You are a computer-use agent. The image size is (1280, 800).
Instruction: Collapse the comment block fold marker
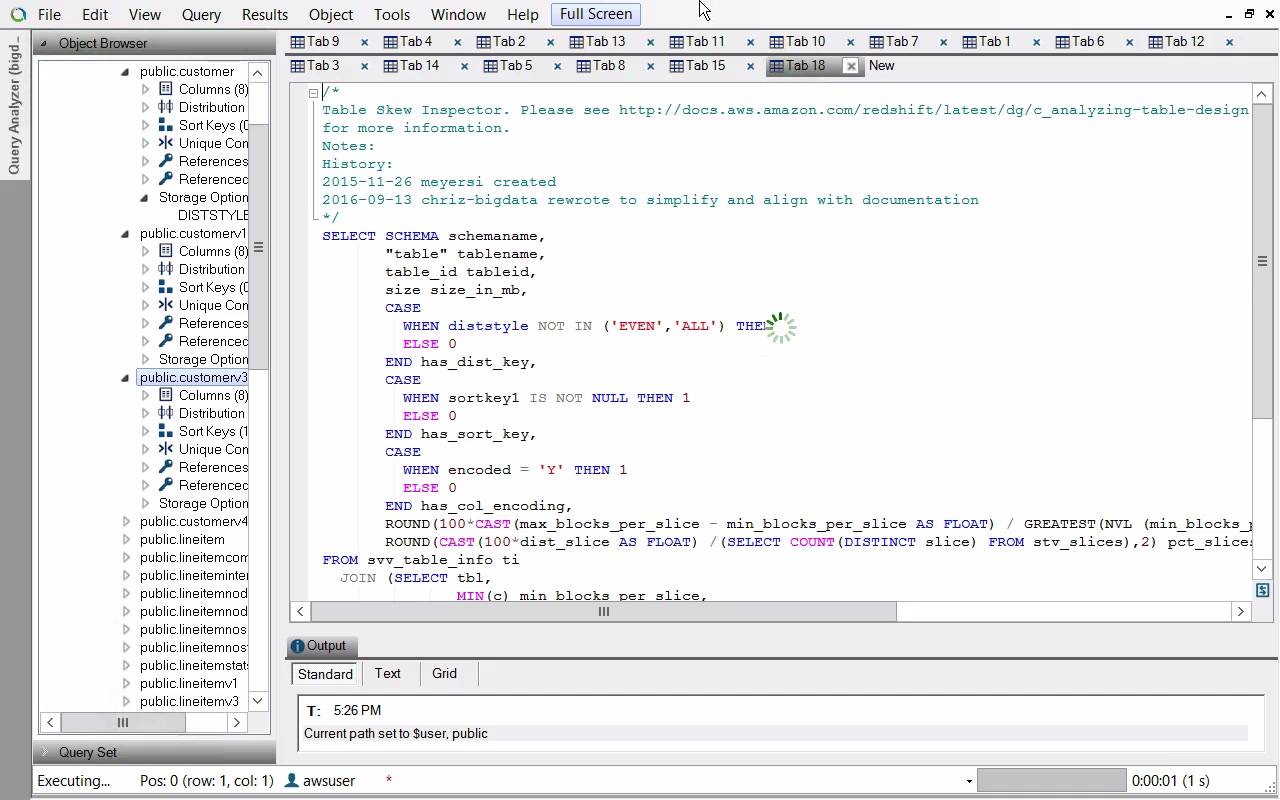[x=313, y=93]
